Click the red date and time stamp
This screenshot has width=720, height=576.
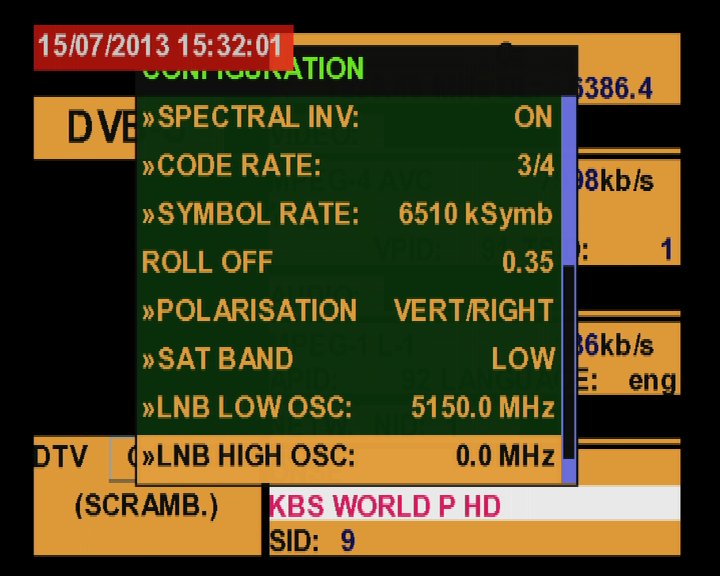(160, 47)
